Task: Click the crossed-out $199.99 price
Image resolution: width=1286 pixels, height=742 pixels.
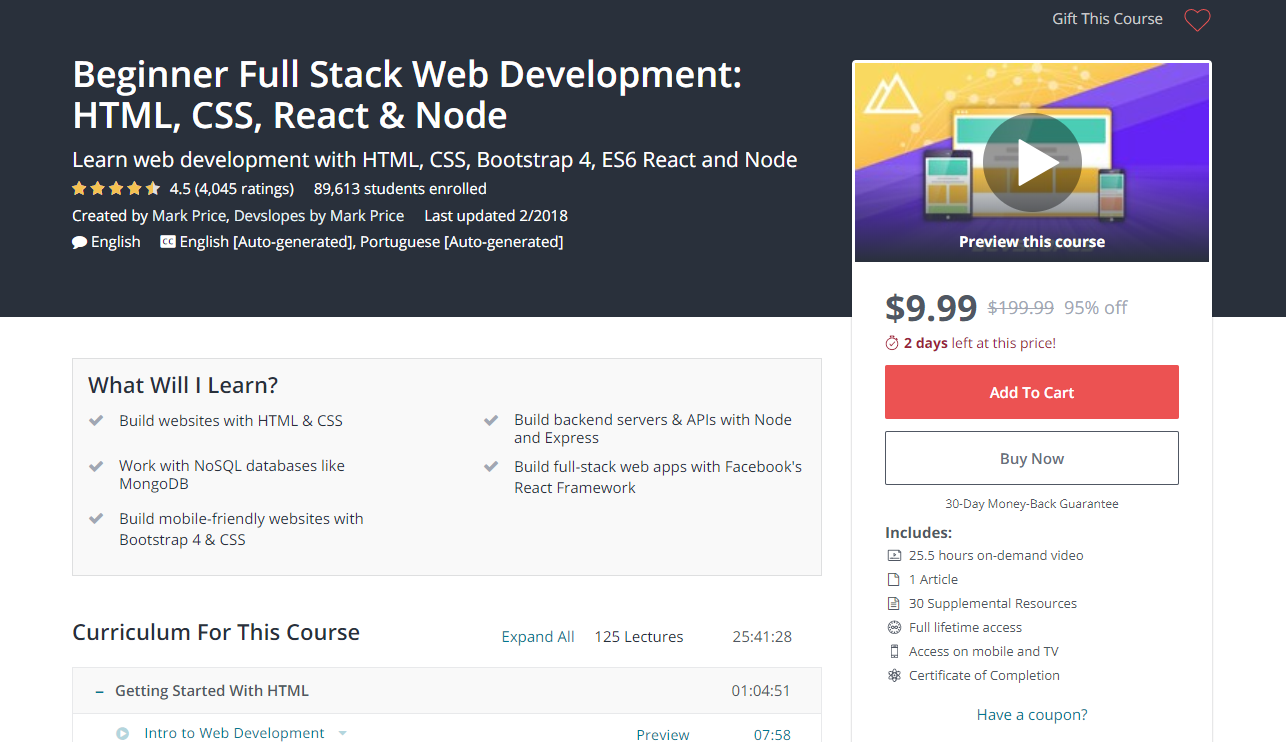Action: tap(1021, 308)
